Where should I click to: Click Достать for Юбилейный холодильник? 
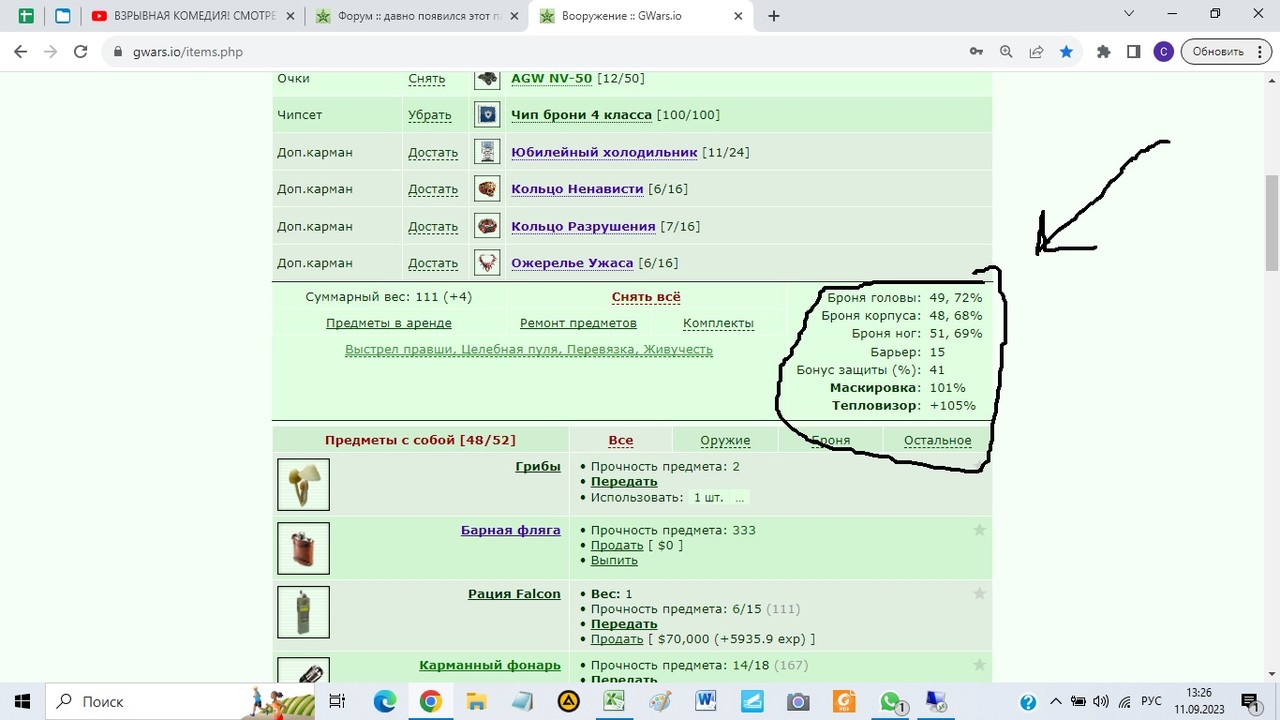[x=433, y=152]
